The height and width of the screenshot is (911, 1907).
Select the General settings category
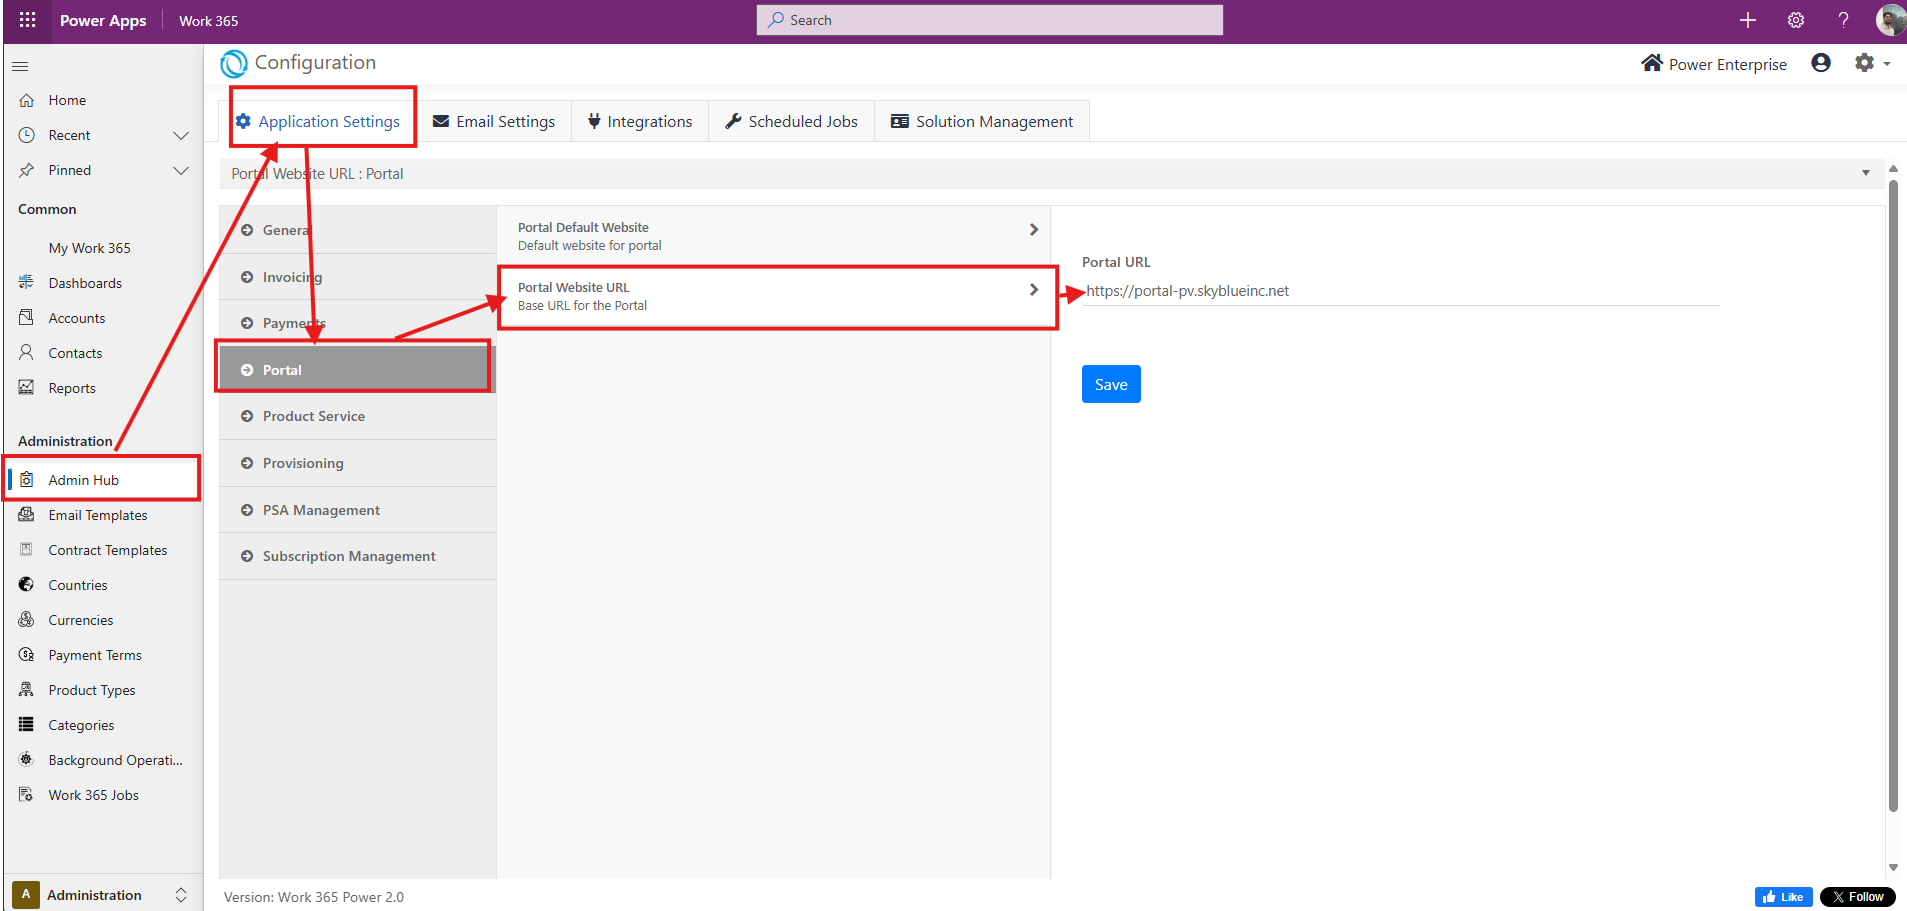(x=358, y=230)
